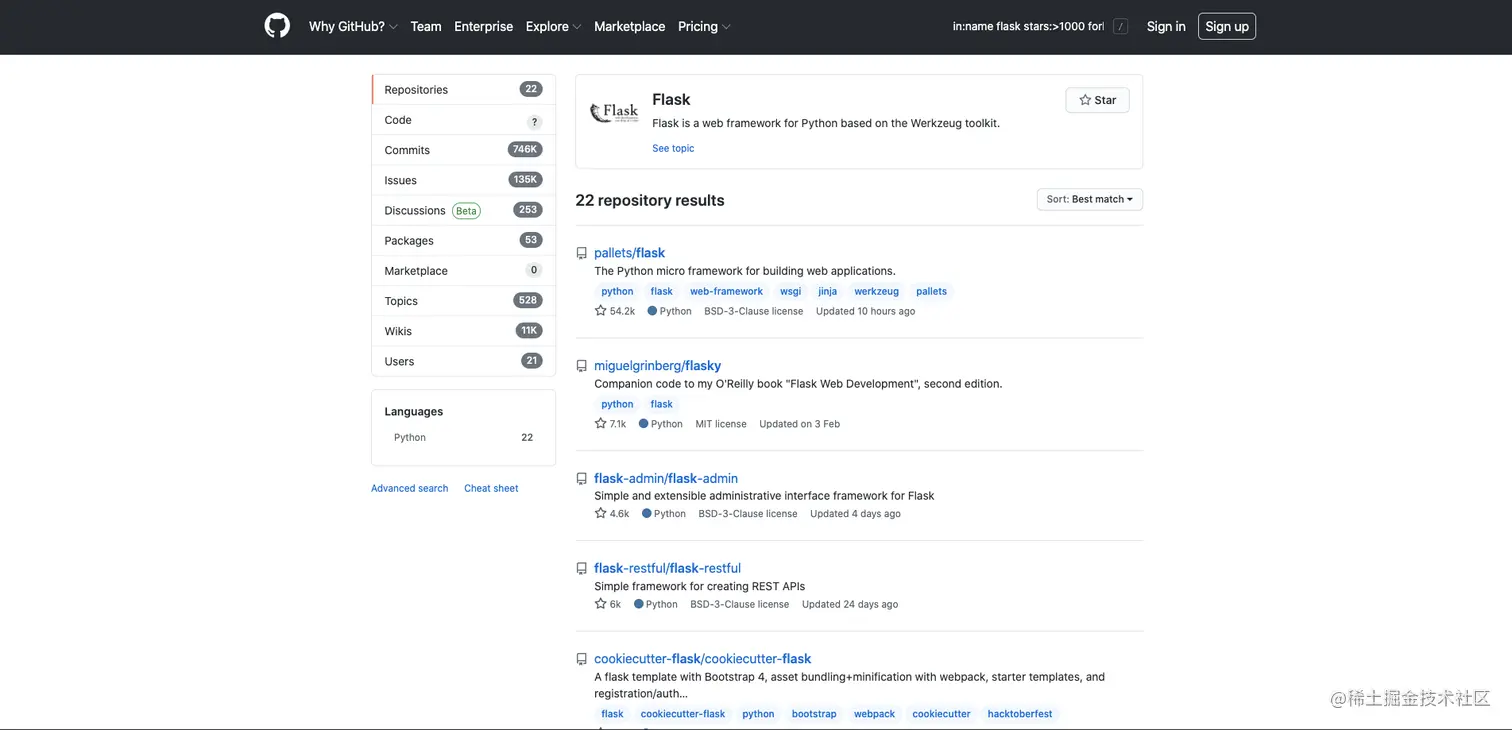Click the star count icon for pallets/flask
The image size is (1512, 730).
pyautogui.click(x=601, y=311)
